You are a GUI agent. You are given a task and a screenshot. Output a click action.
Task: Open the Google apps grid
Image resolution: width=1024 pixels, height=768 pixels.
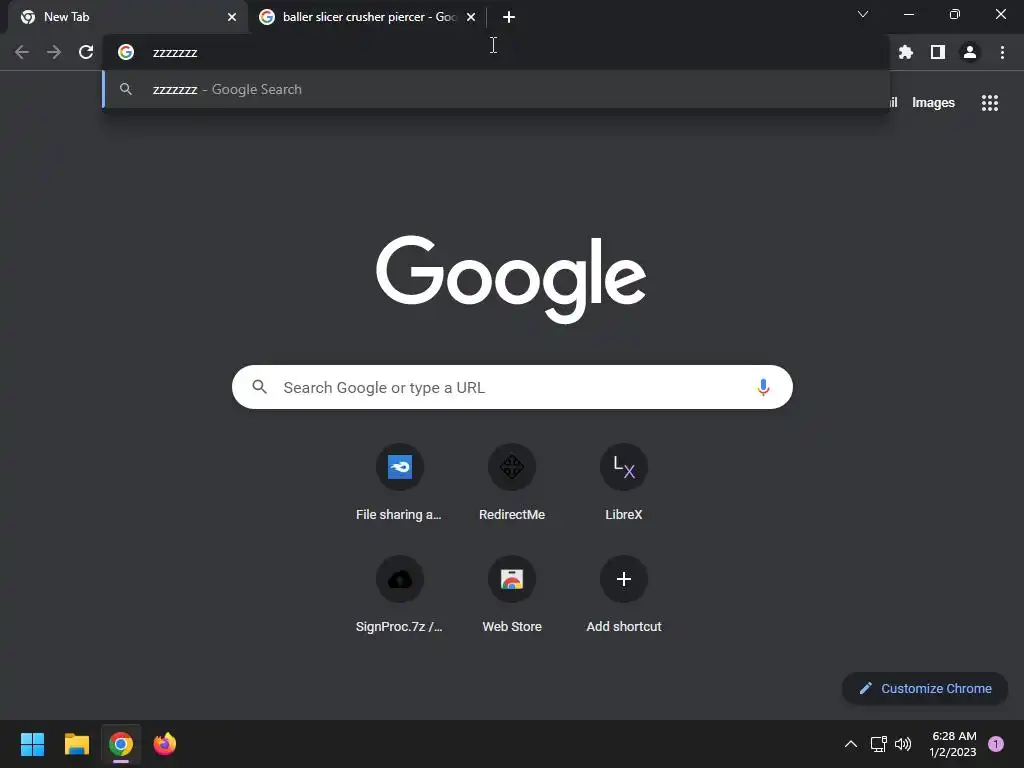pyautogui.click(x=990, y=103)
